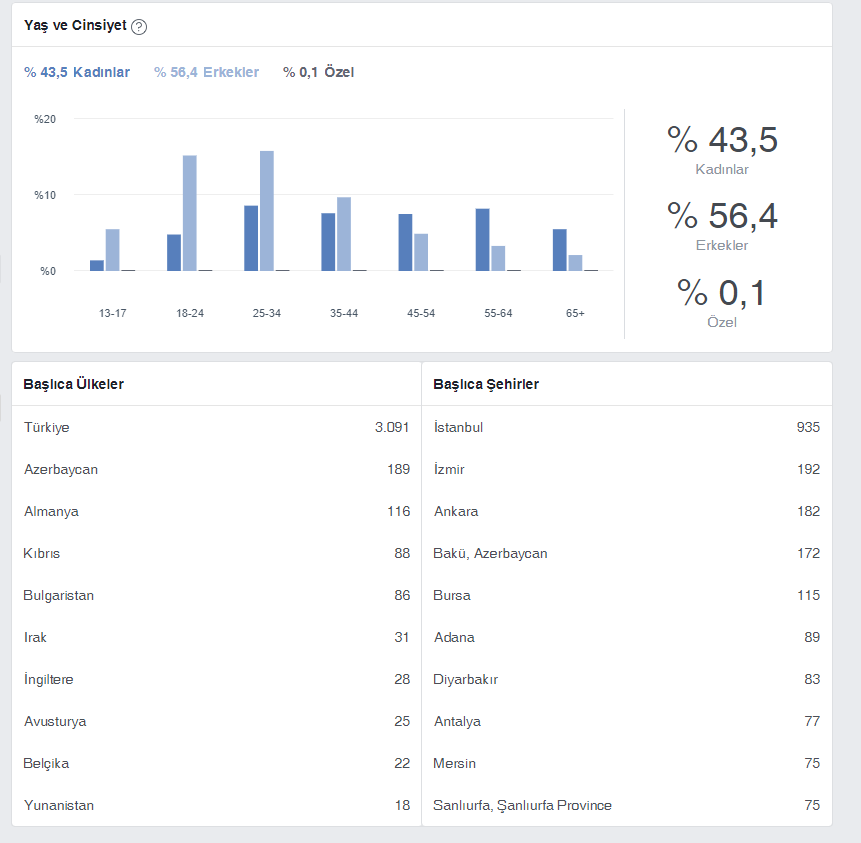Select the Ankara city row
Image resolution: width=861 pixels, height=843 pixels.
(x=627, y=511)
